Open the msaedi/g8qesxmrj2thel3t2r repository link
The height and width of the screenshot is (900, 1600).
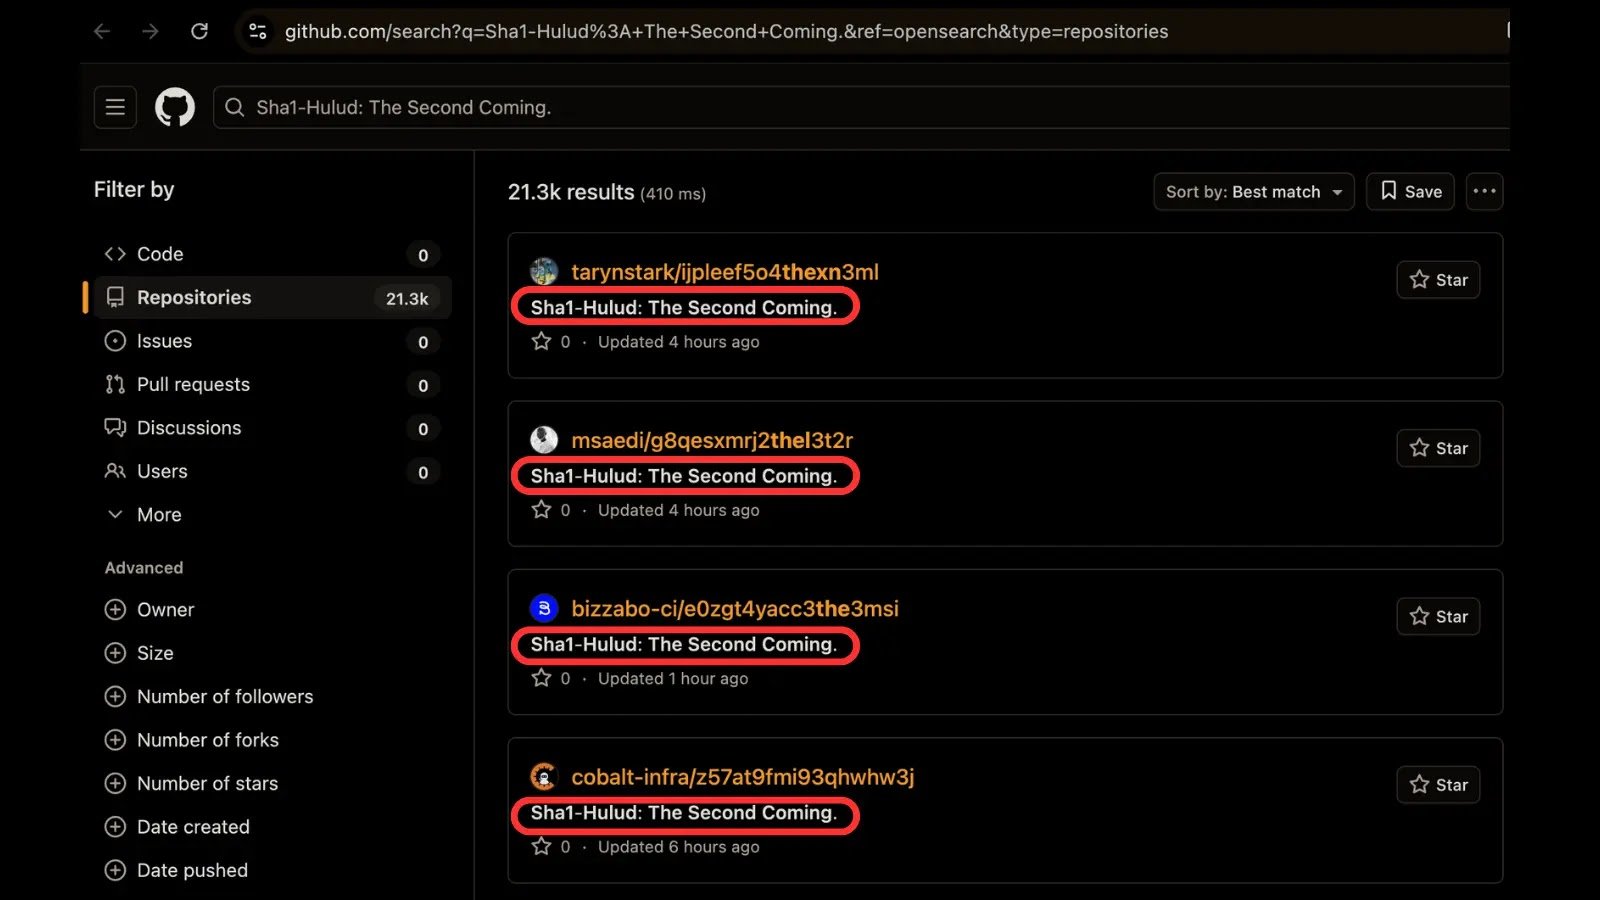click(711, 440)
